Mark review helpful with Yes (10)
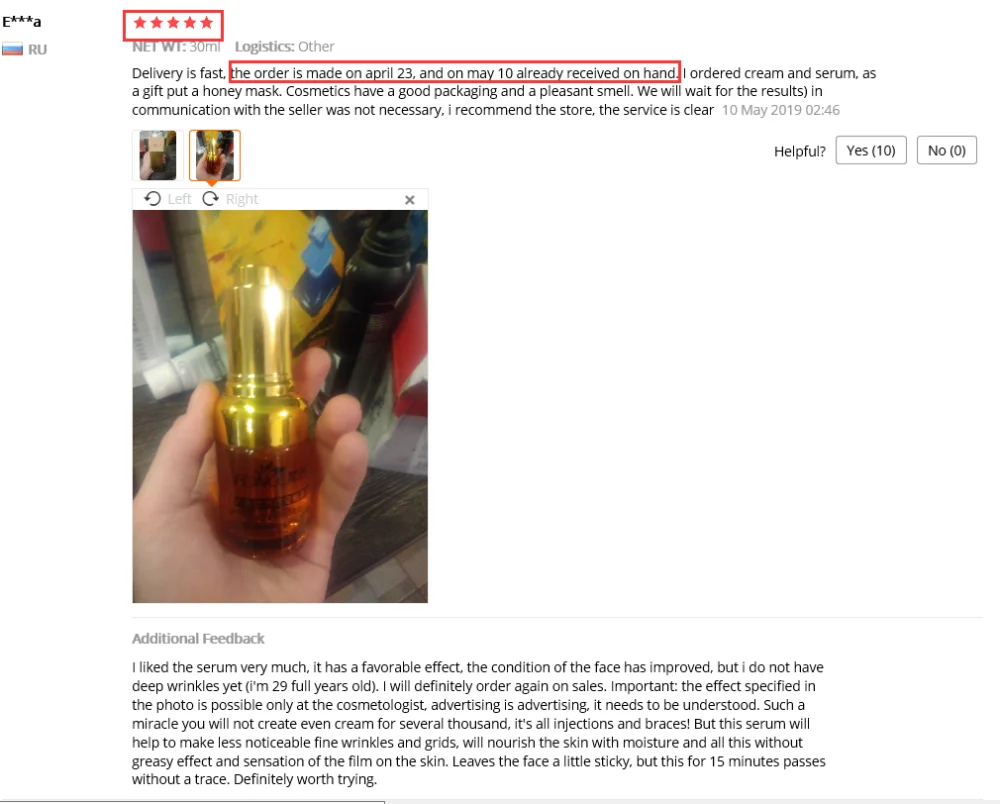Viewport: 1000px width, 804px height. click(871, 150)
